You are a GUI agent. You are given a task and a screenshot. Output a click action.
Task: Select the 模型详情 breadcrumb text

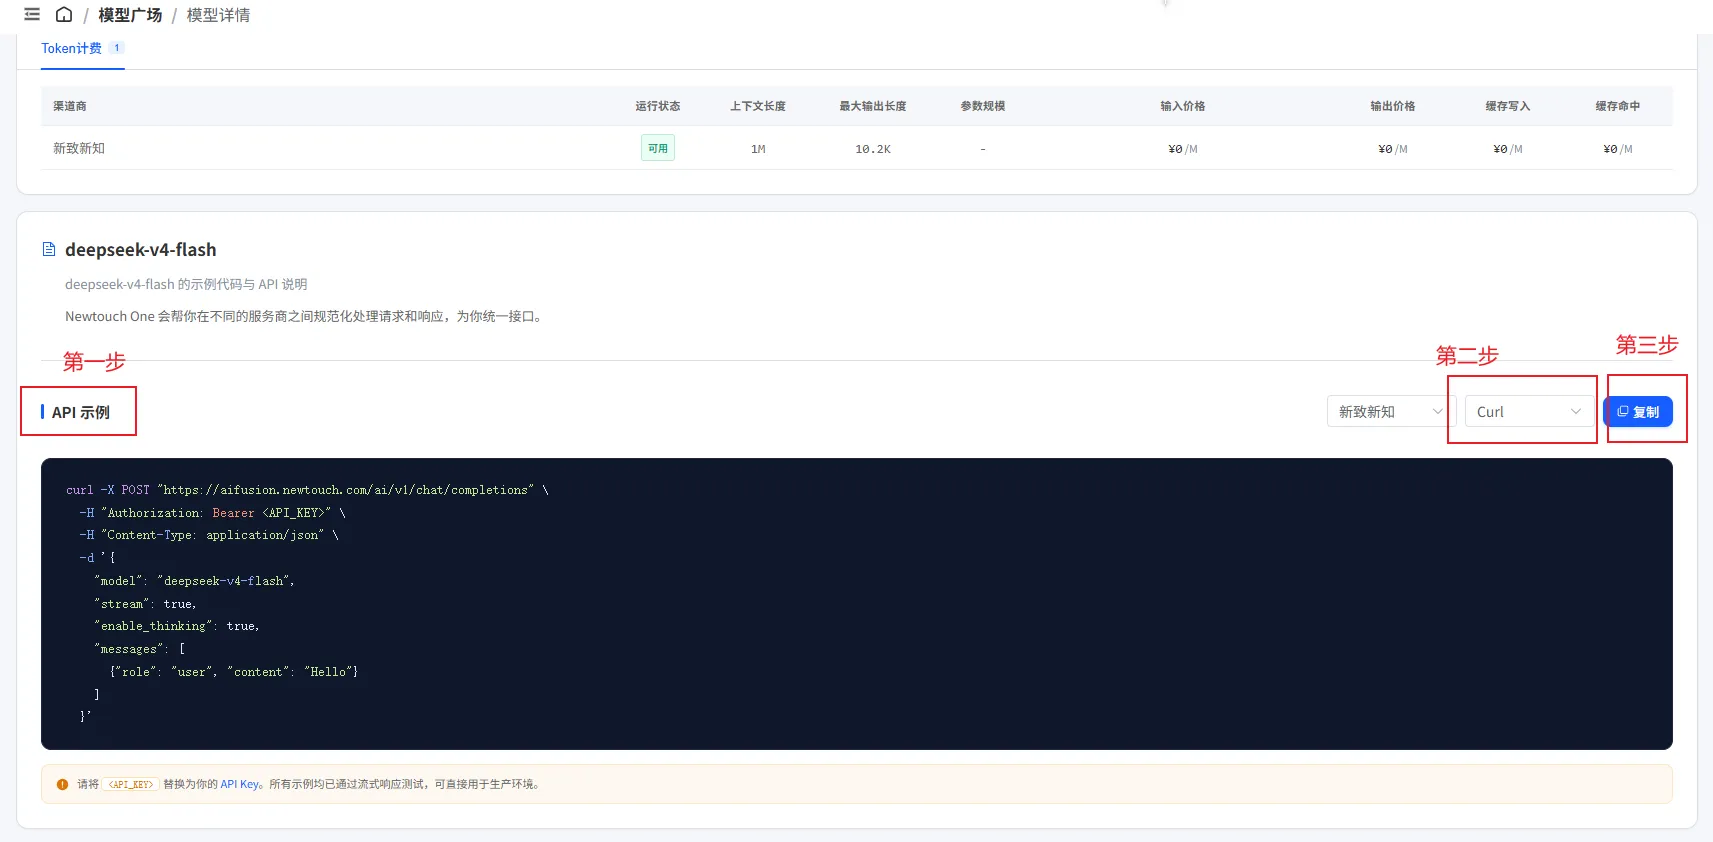[218, 15]
